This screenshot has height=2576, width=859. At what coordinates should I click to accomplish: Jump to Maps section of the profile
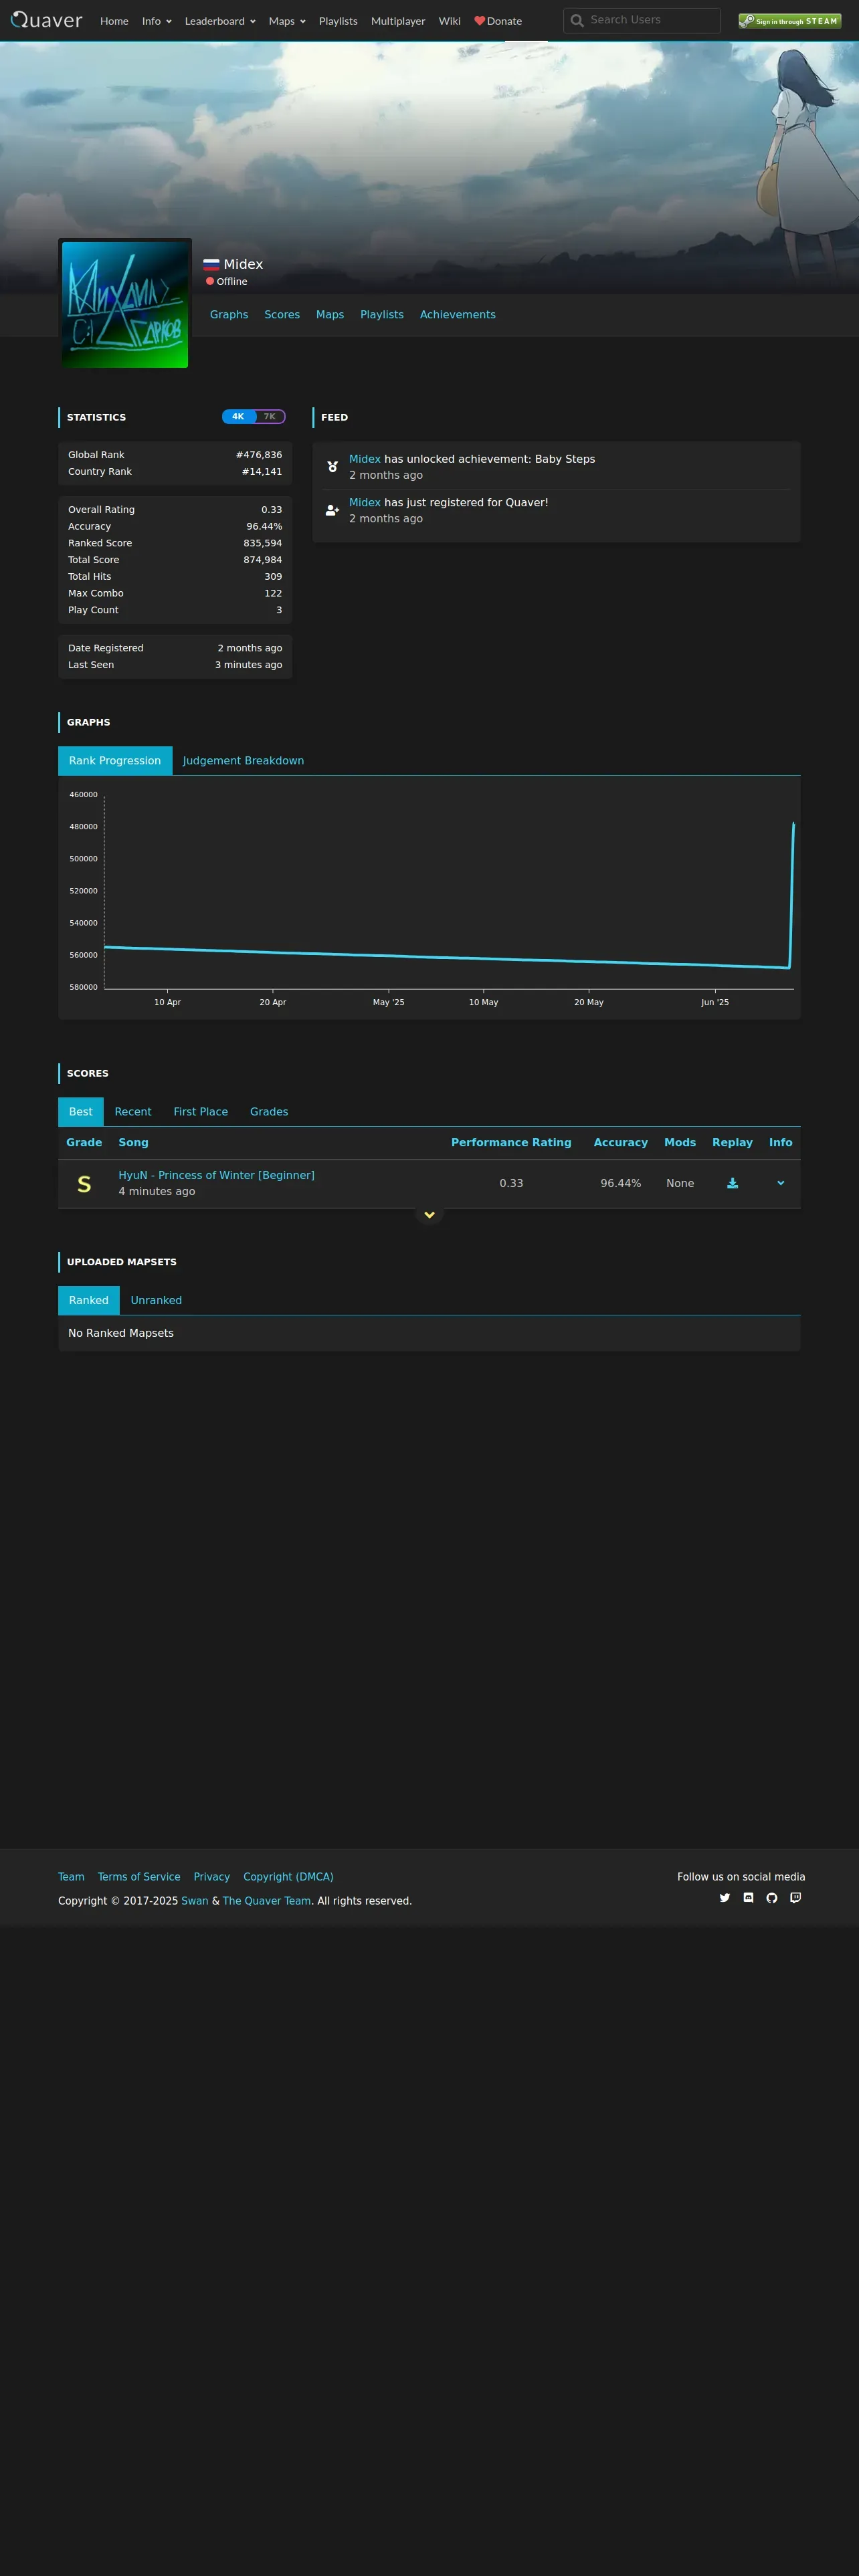click(x=330, y=315)
